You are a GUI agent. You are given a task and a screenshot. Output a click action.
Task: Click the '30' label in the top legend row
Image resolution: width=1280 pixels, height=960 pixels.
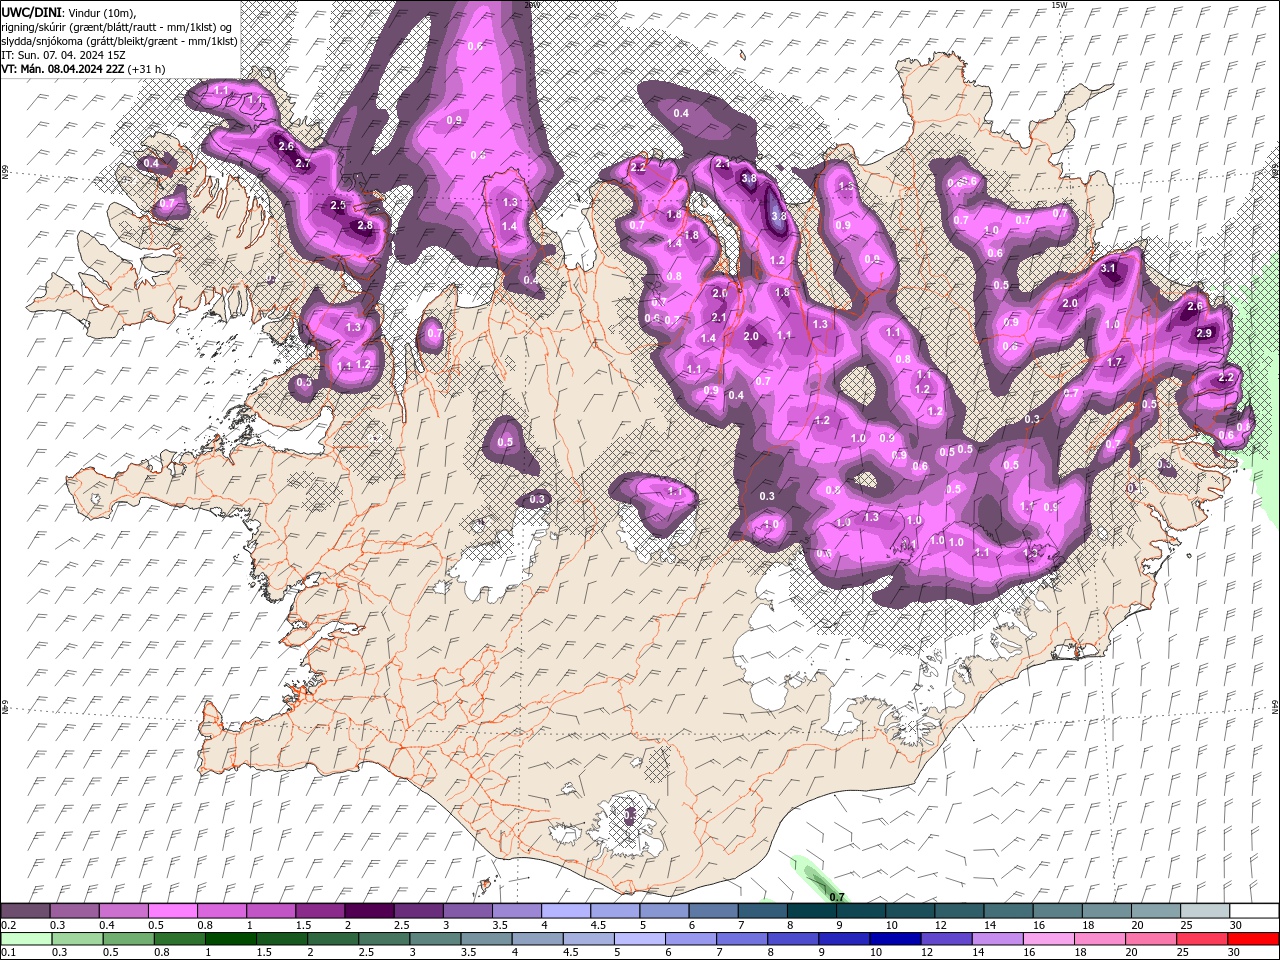(1236, 925)
